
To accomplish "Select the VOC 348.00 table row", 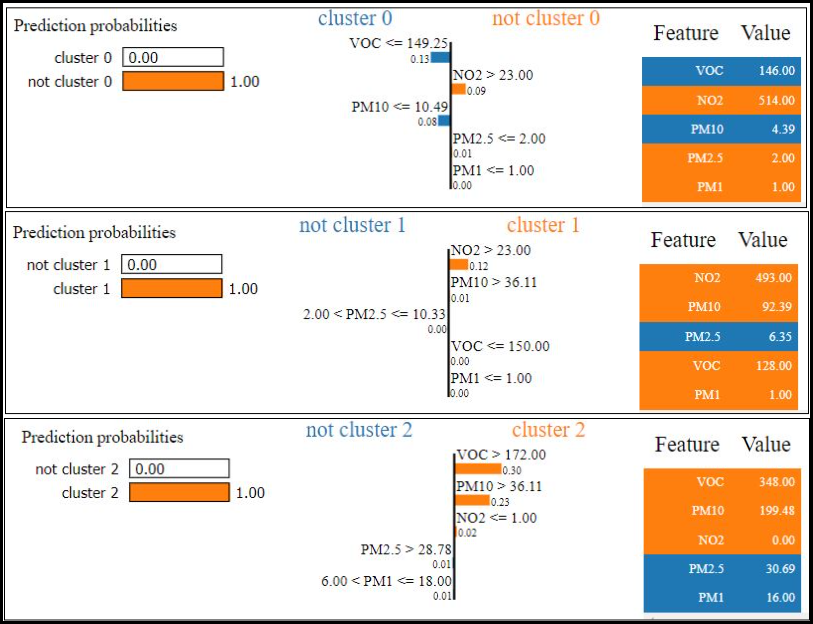I will 722,482.
